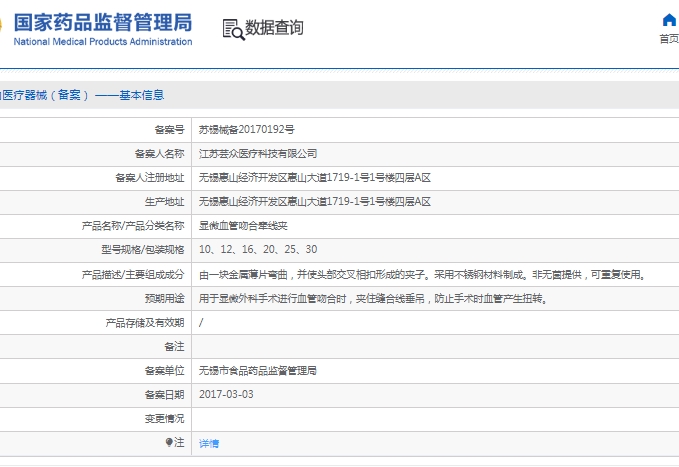679x467 pixels.
Task: Click the 预期用途 row label
Action: [165, 298]
